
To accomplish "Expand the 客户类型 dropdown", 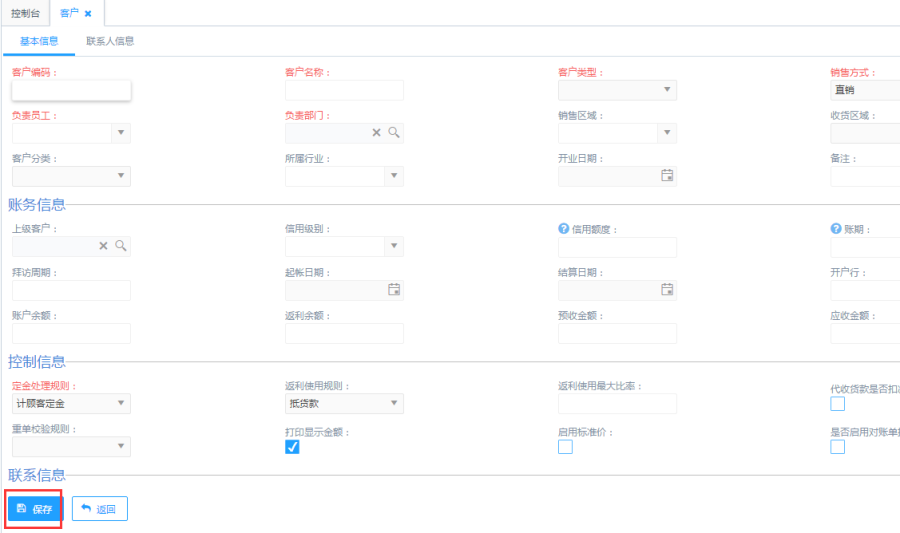I will coord(667,90).
